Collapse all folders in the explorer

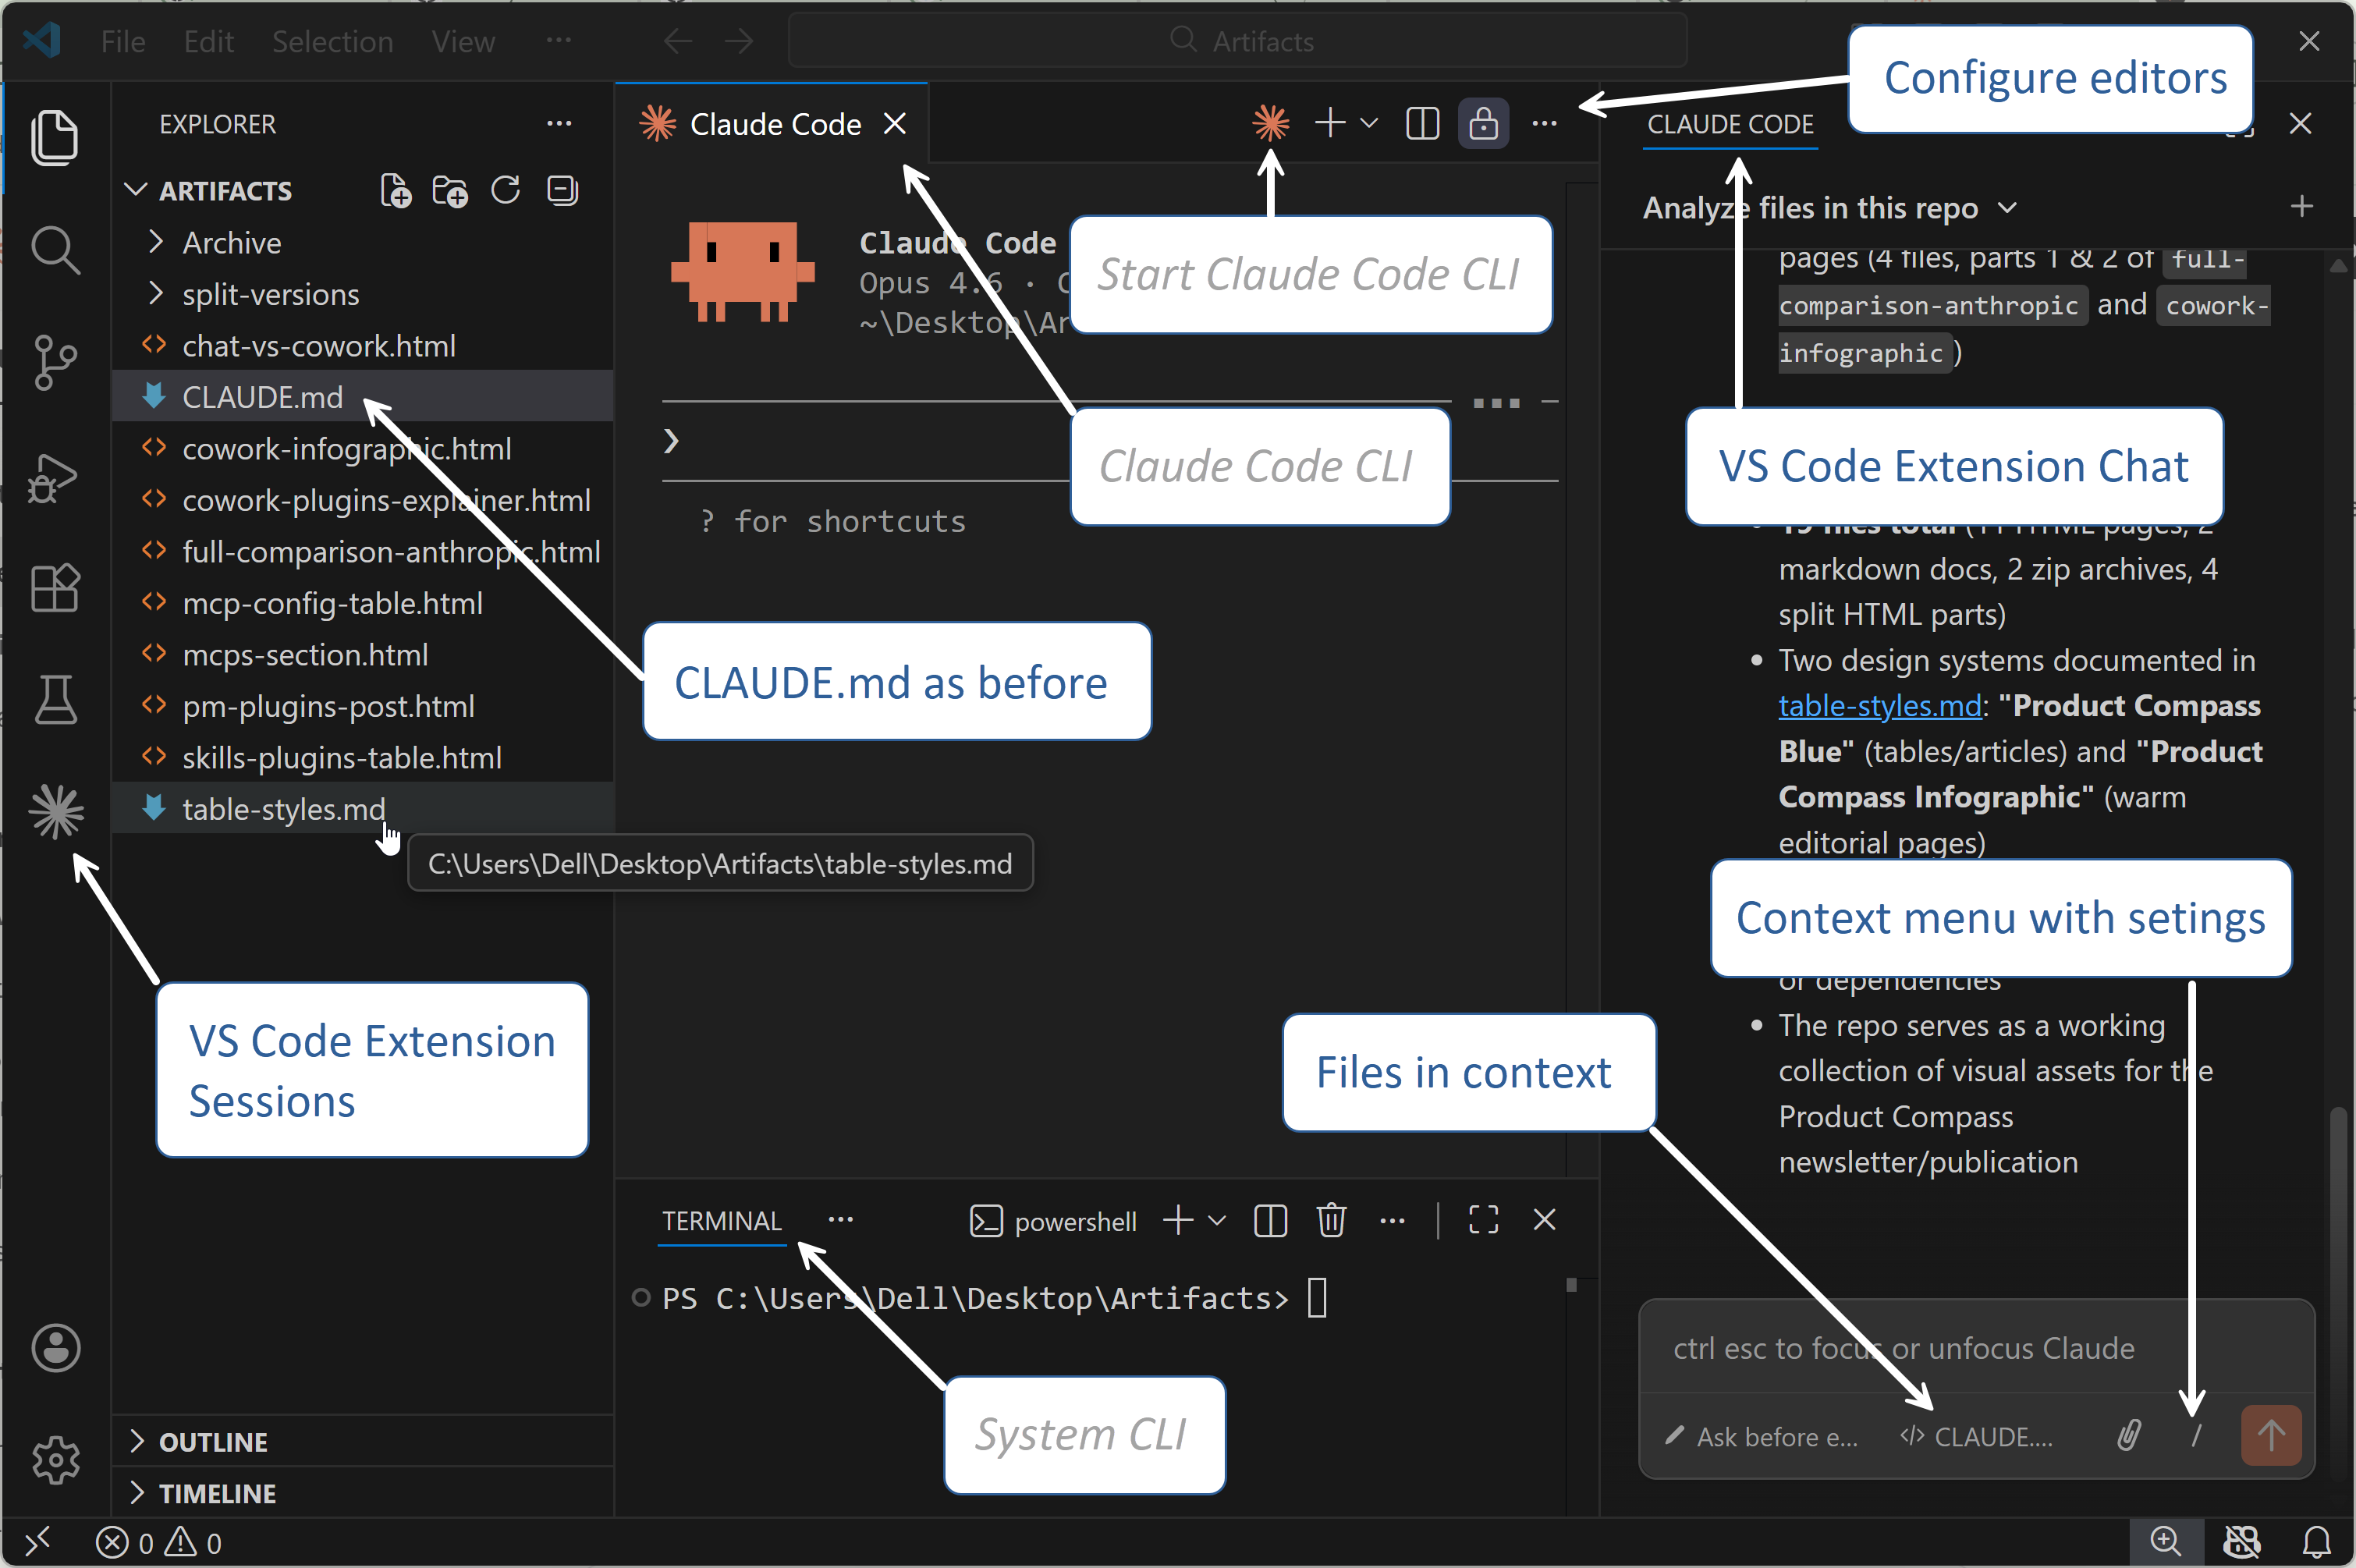click(563, 190)
